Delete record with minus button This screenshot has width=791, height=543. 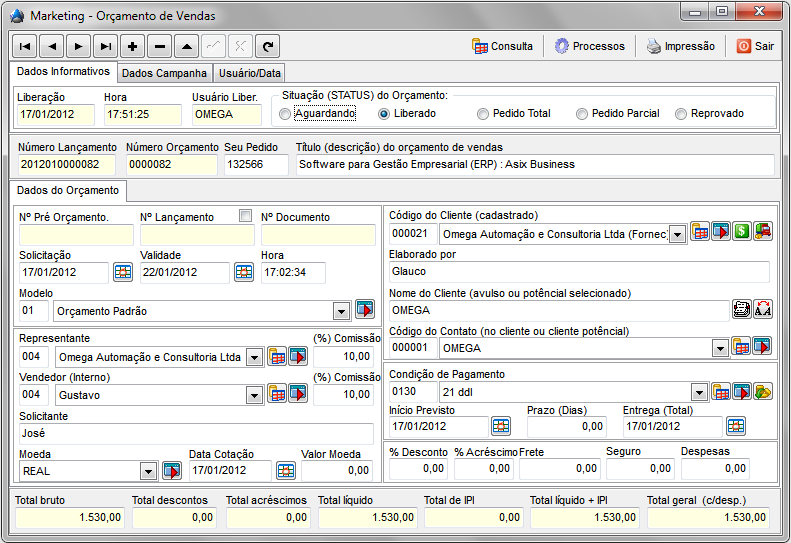click(x=160, y=46)
